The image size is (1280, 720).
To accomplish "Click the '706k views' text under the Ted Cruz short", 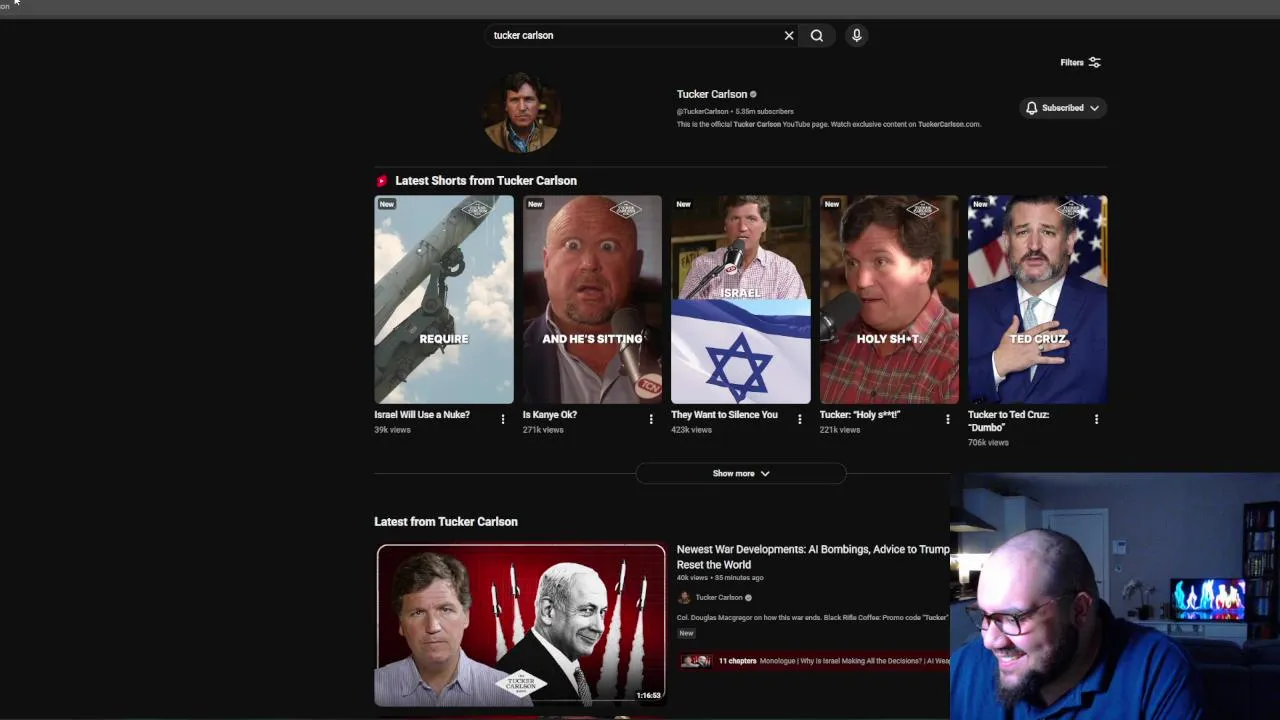I will 988,443.
